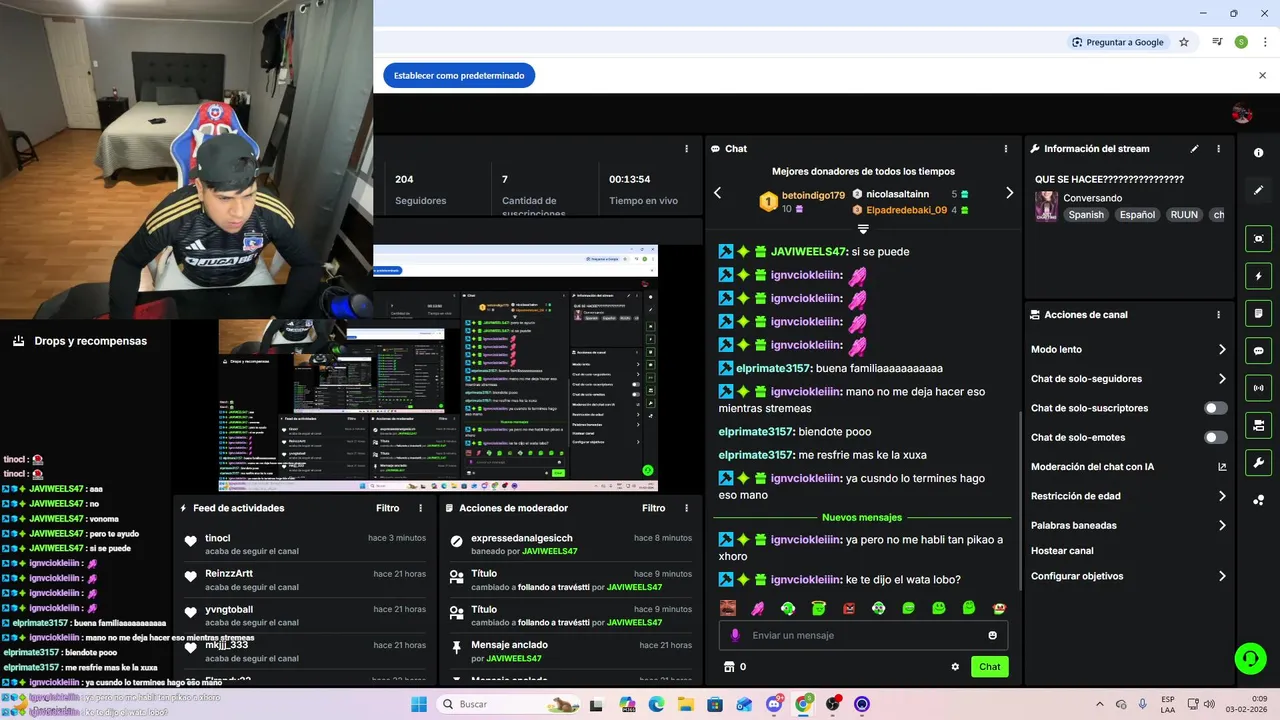
Task: Click the pencil icon in the right sidebar
Action: [1258, 190]
